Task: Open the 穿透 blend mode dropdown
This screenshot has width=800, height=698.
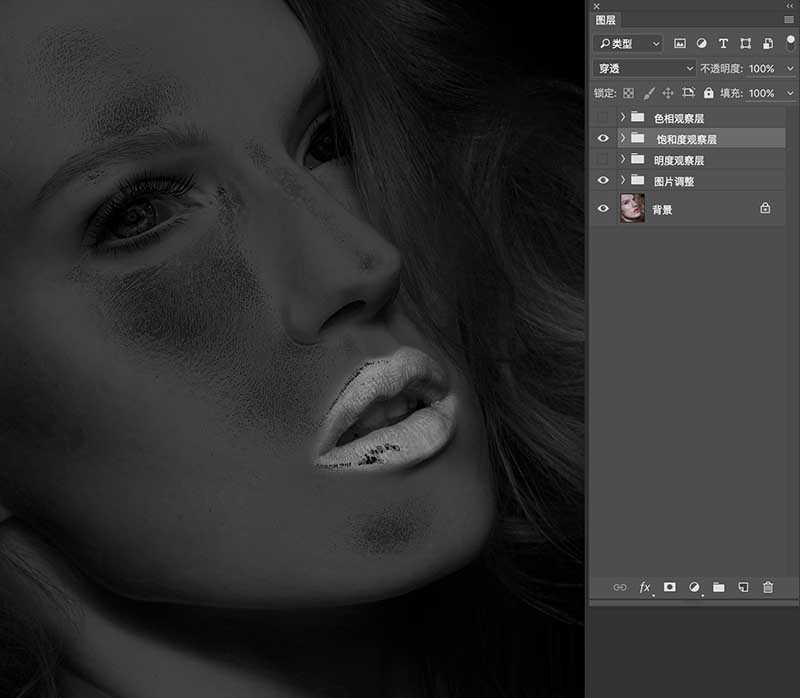Action: tap(644, 68)
